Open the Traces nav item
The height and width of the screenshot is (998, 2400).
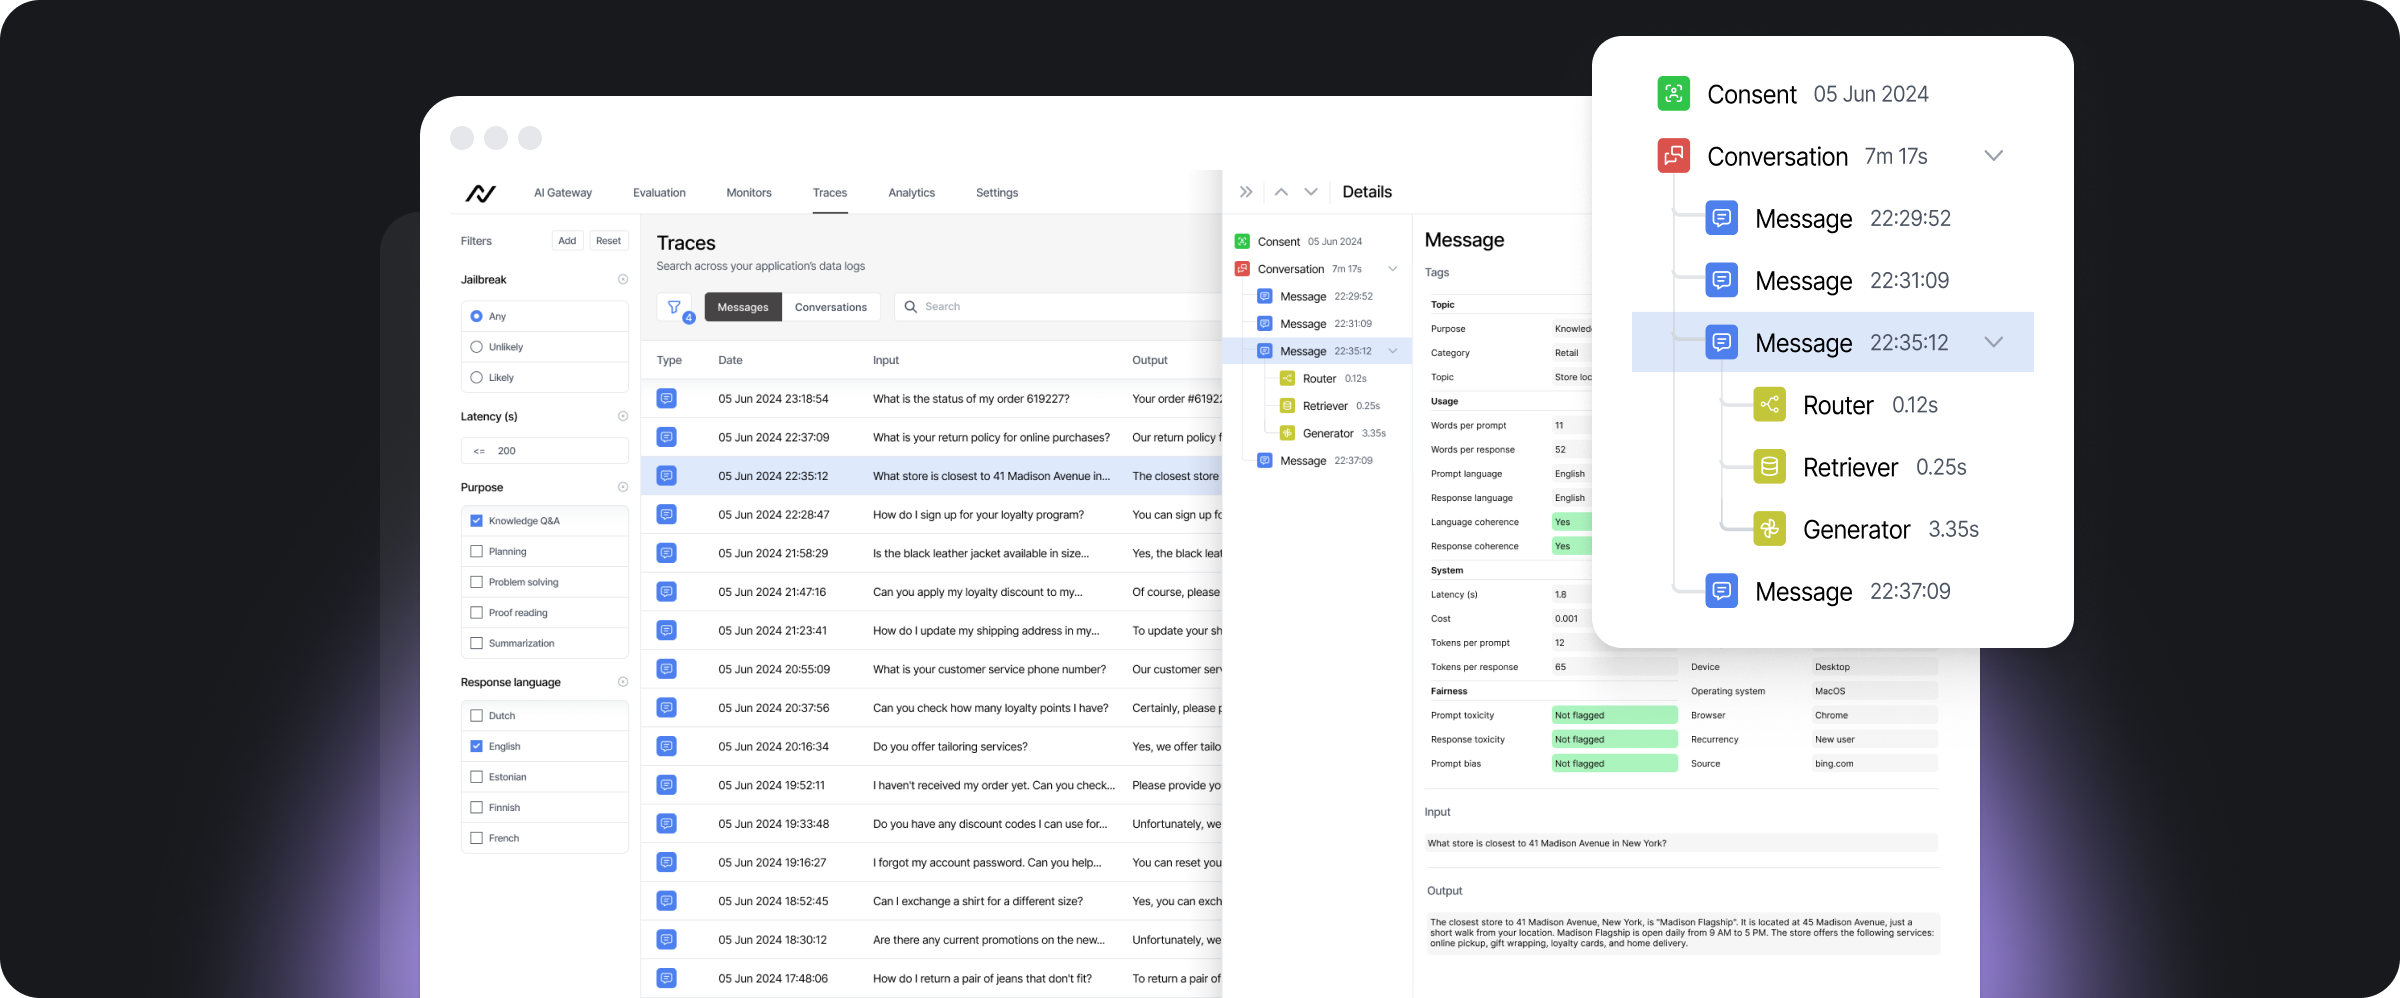click(x=830, y=193)
